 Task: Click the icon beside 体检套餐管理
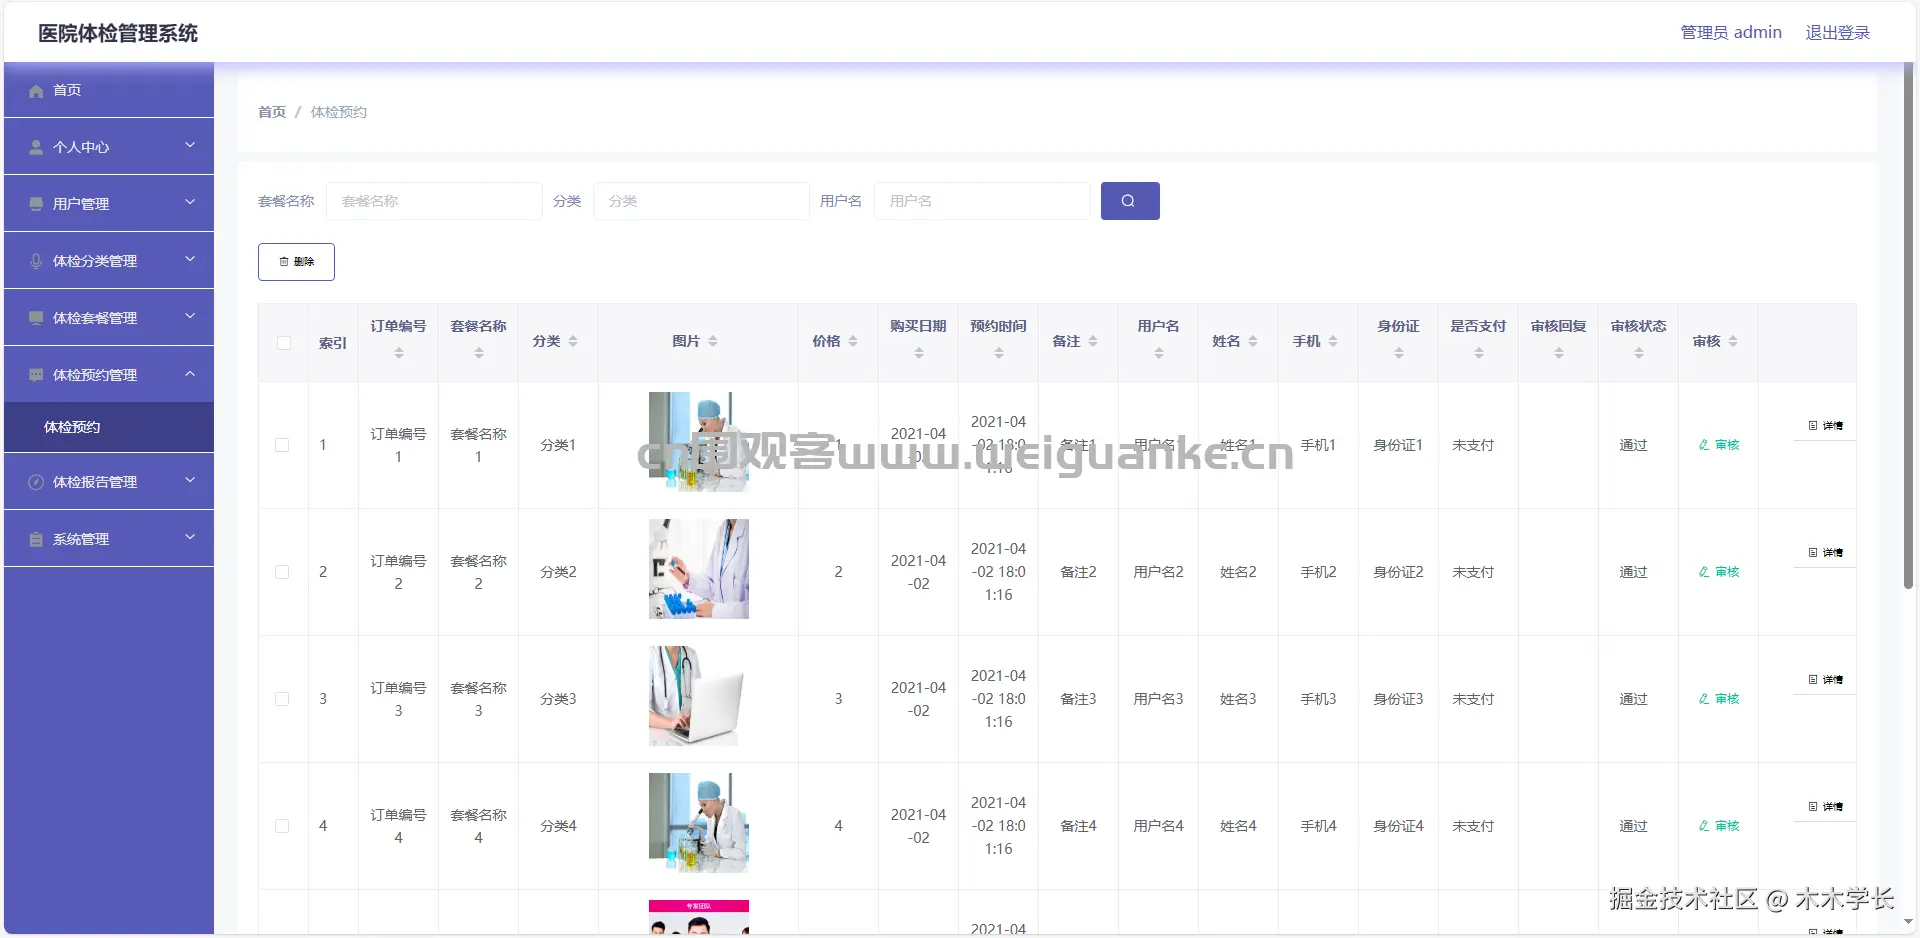click(36, 318)
